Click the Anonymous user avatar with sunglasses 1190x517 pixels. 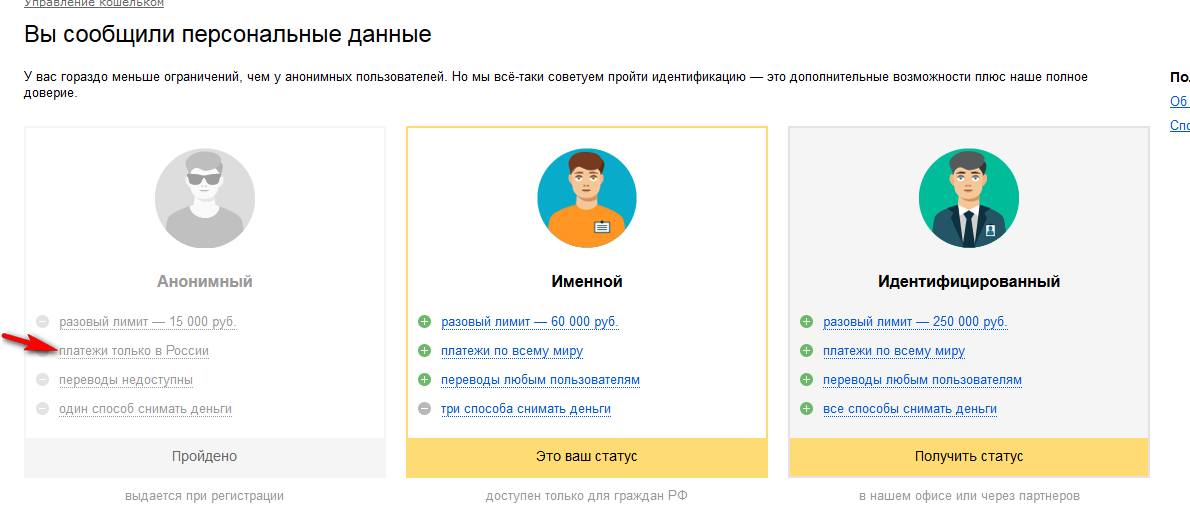point(204,198)
